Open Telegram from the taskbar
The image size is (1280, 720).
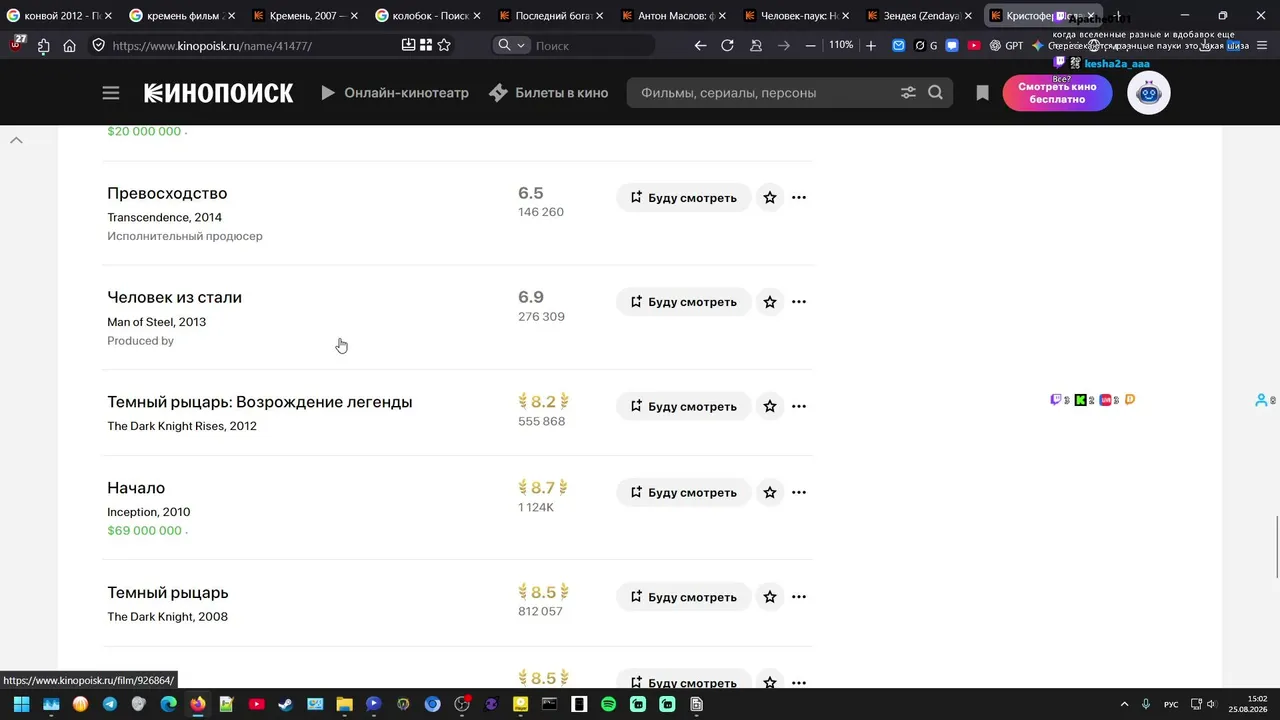[x=109, y=704]
